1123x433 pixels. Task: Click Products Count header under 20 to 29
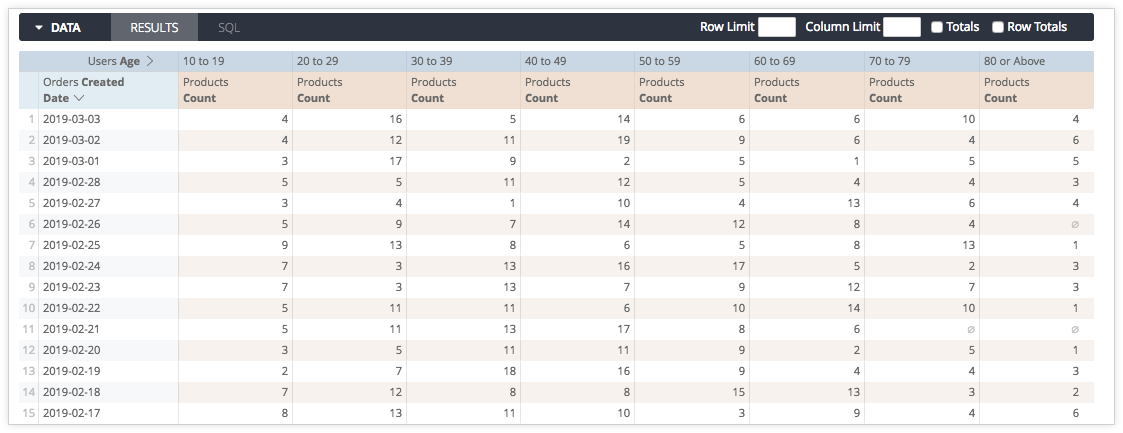click(320, 90)
